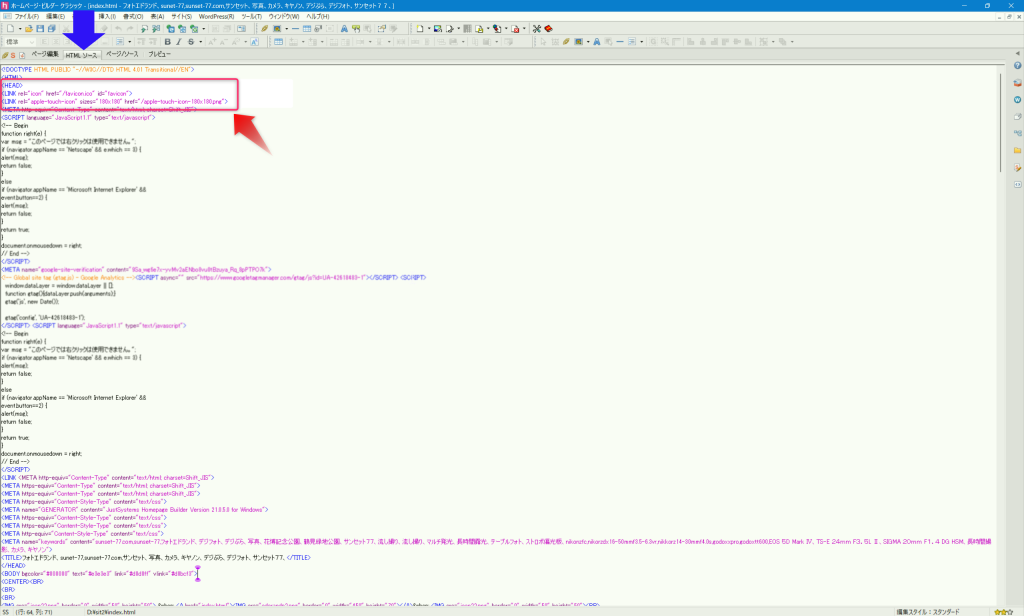Click the </HEAD> closing tag line

point(13,566)
